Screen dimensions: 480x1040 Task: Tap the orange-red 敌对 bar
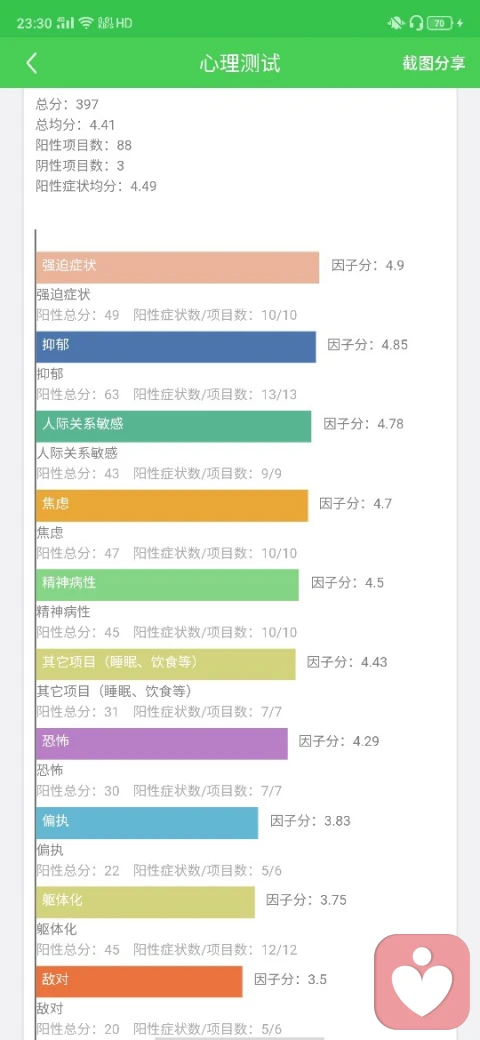(x=139, y=982)
